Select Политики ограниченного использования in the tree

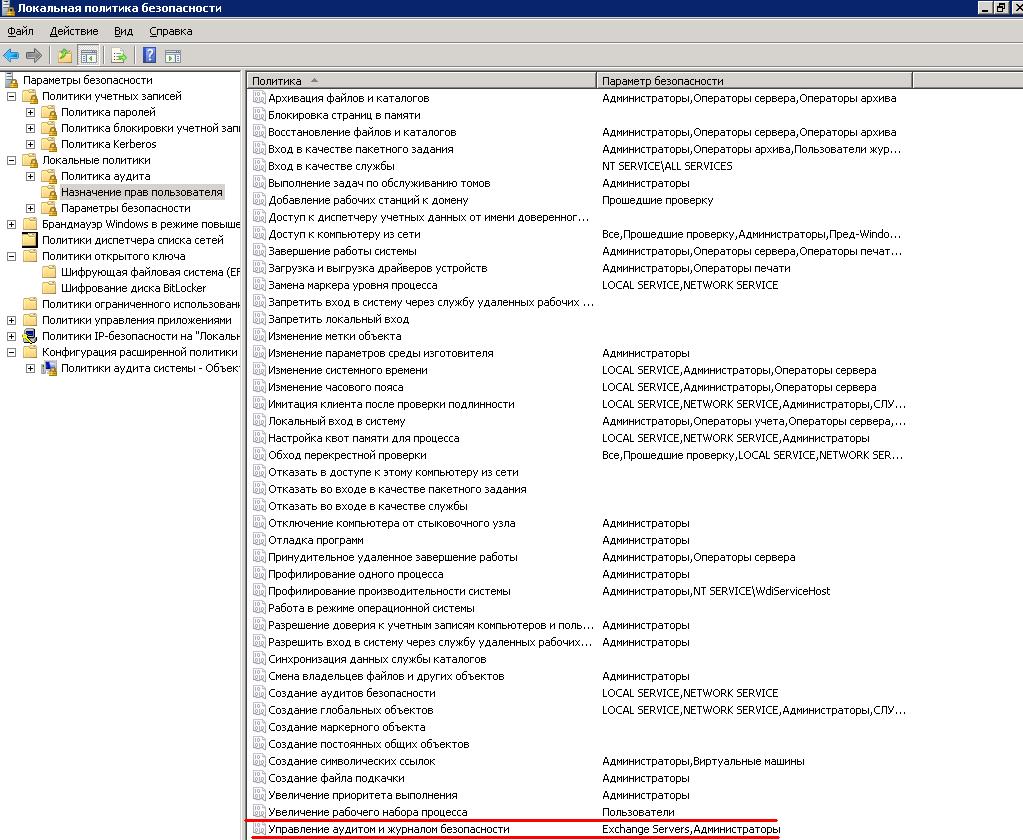pyautogui.click(x=141, y=304)
